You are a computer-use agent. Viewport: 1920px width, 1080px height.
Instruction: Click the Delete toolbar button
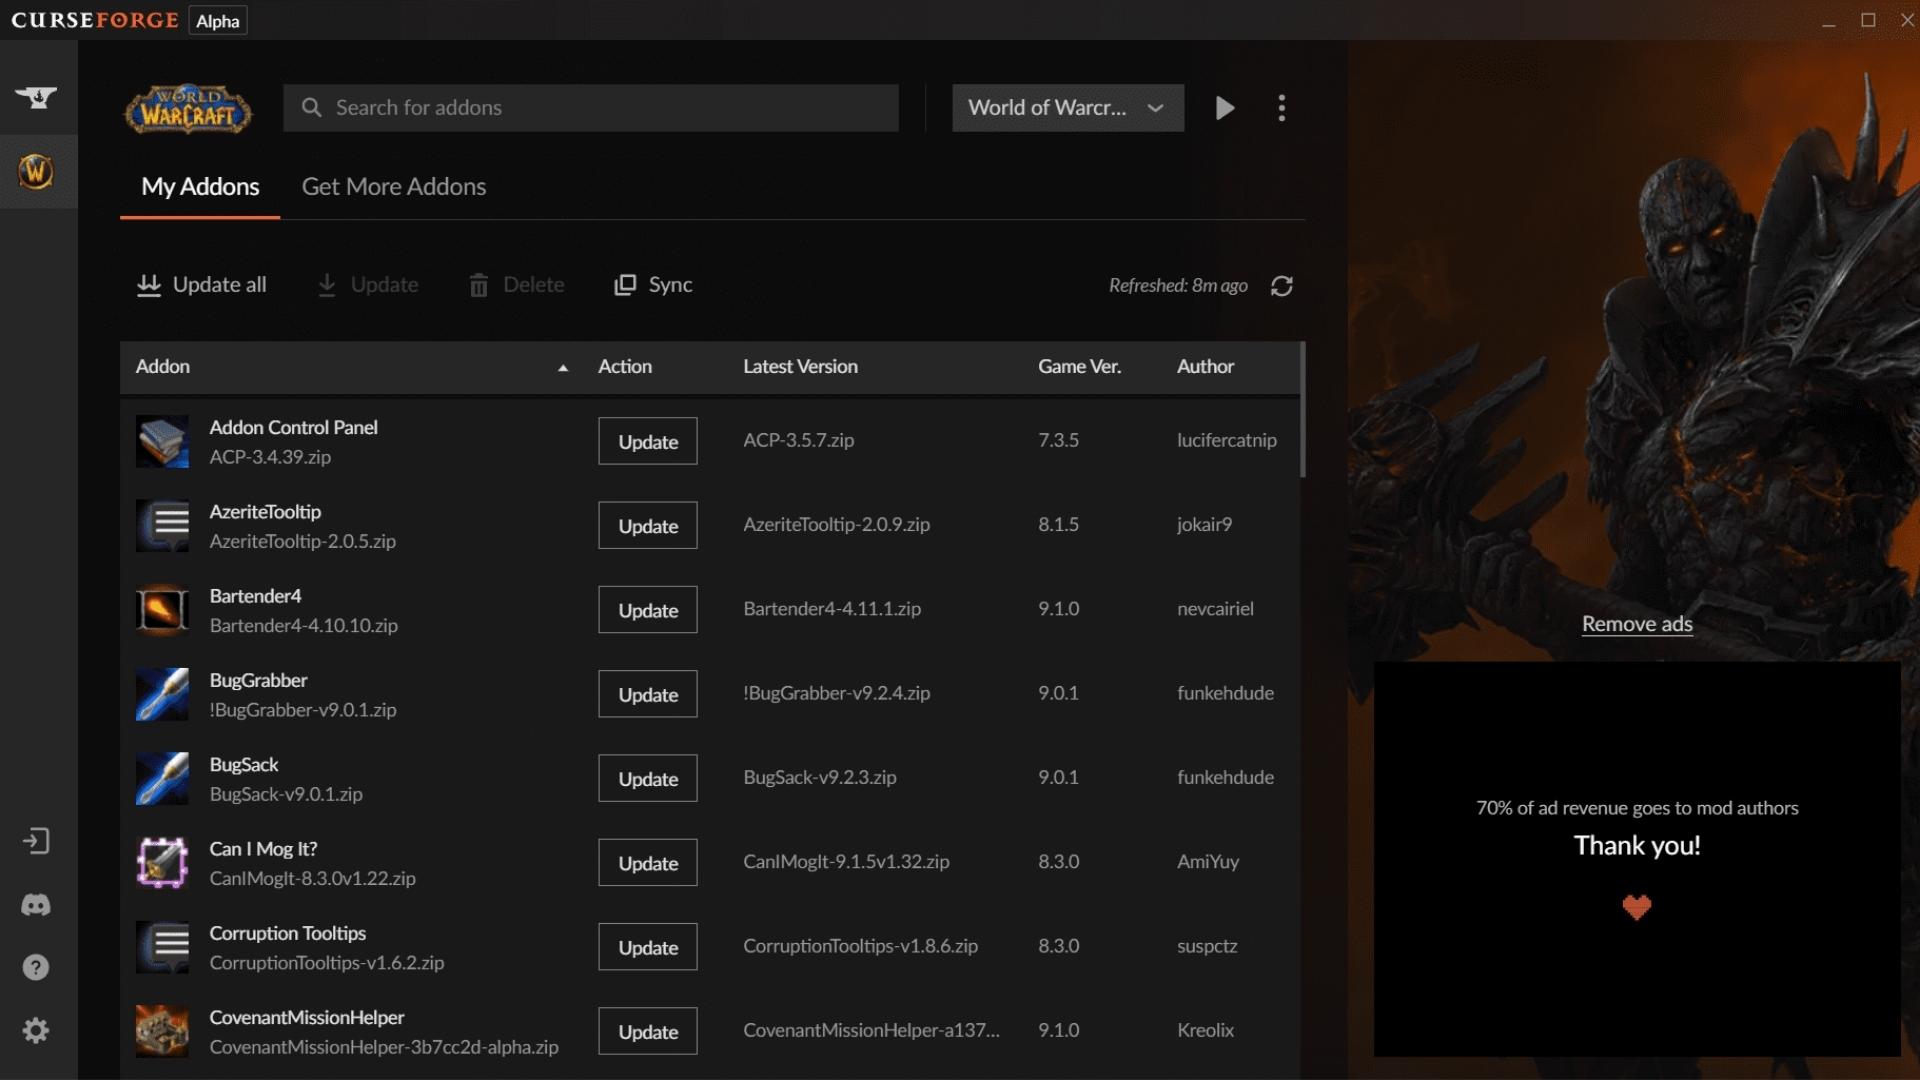(516, 285)
